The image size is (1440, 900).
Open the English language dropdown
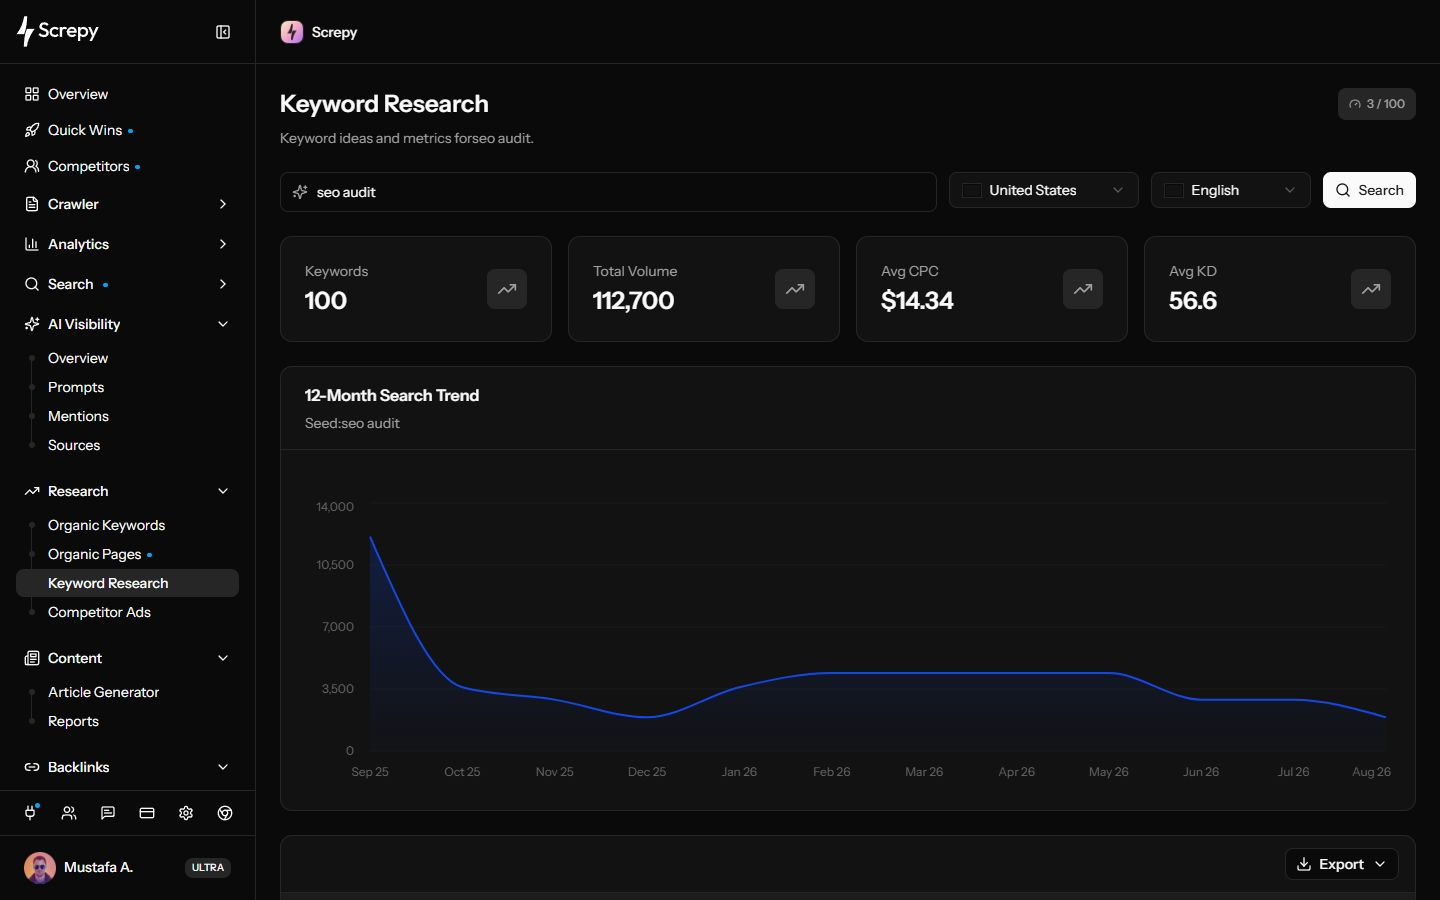pyautogui.click(x=1231, y=190)
